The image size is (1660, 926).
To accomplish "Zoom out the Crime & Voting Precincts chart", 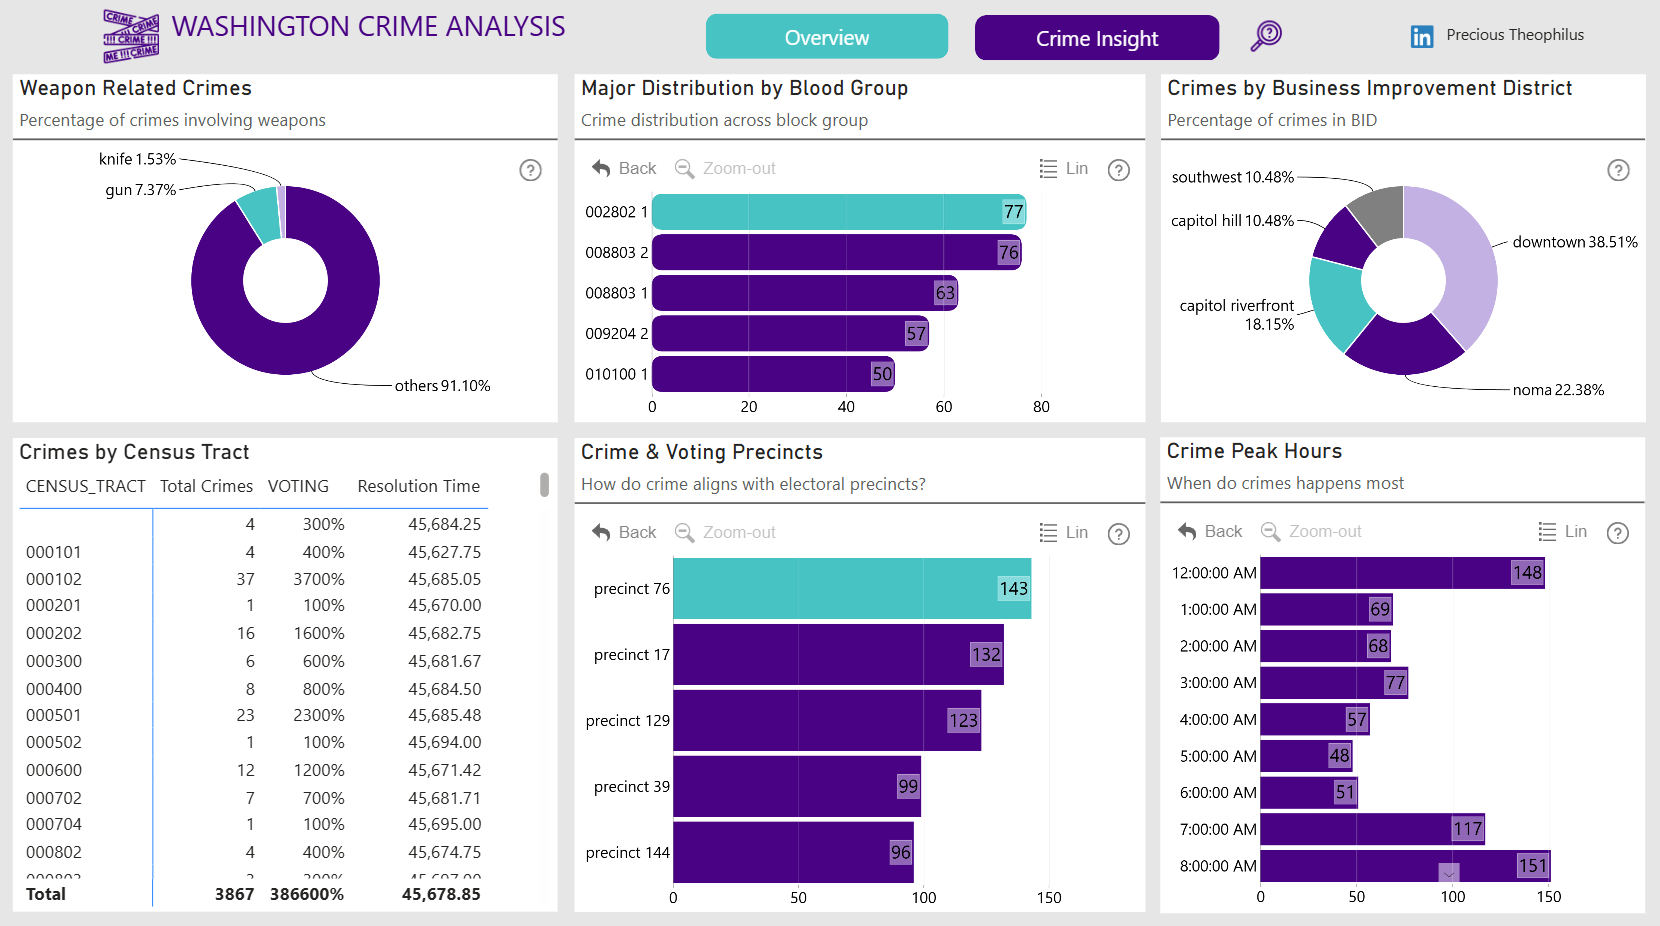I will [725, 532].
